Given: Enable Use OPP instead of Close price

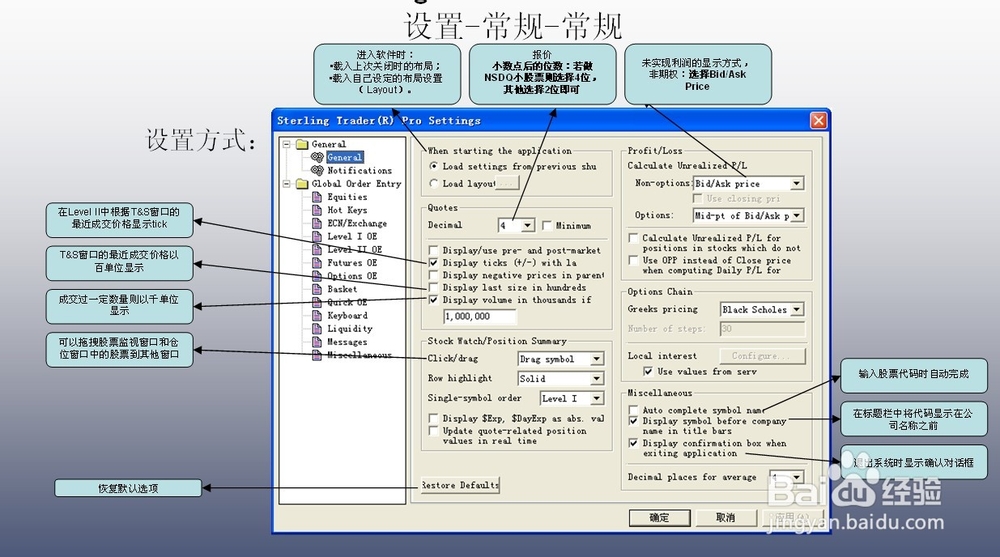Looking at the screenshot, I should tap(633, 260).
